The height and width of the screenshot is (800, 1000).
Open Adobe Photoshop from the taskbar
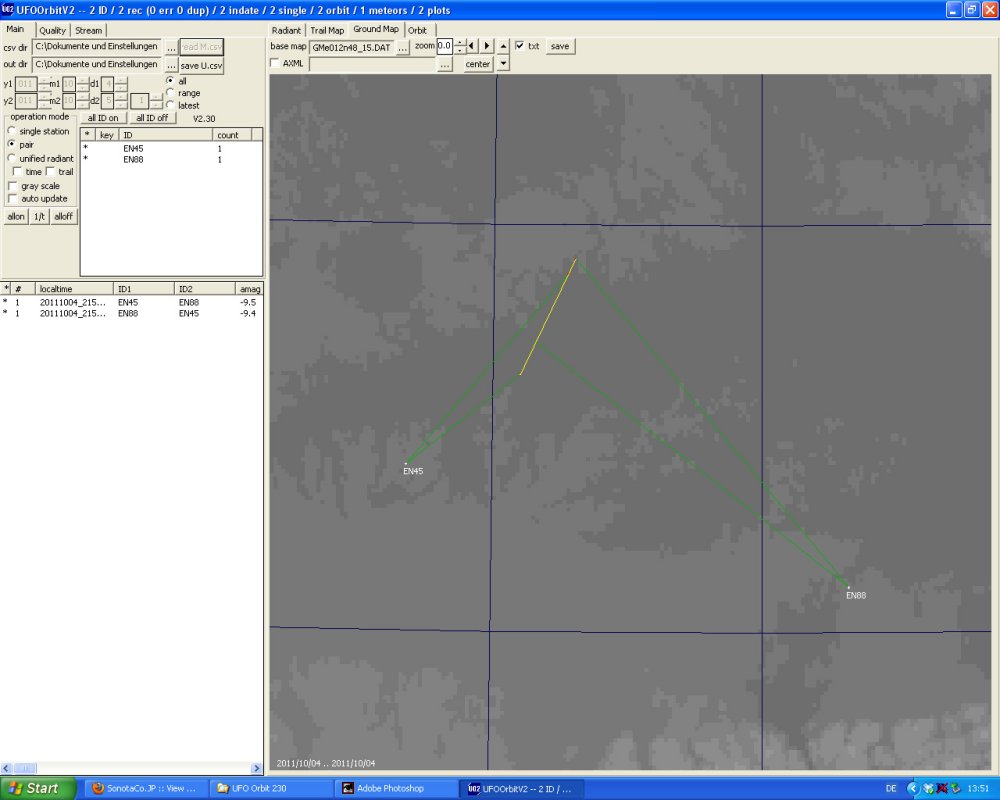(393, 788)
